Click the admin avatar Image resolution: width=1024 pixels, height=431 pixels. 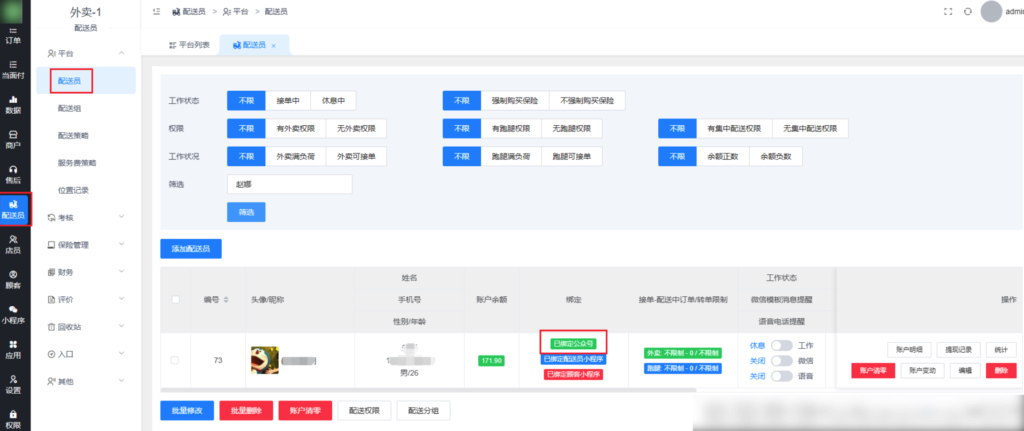[x=991, y=12]
